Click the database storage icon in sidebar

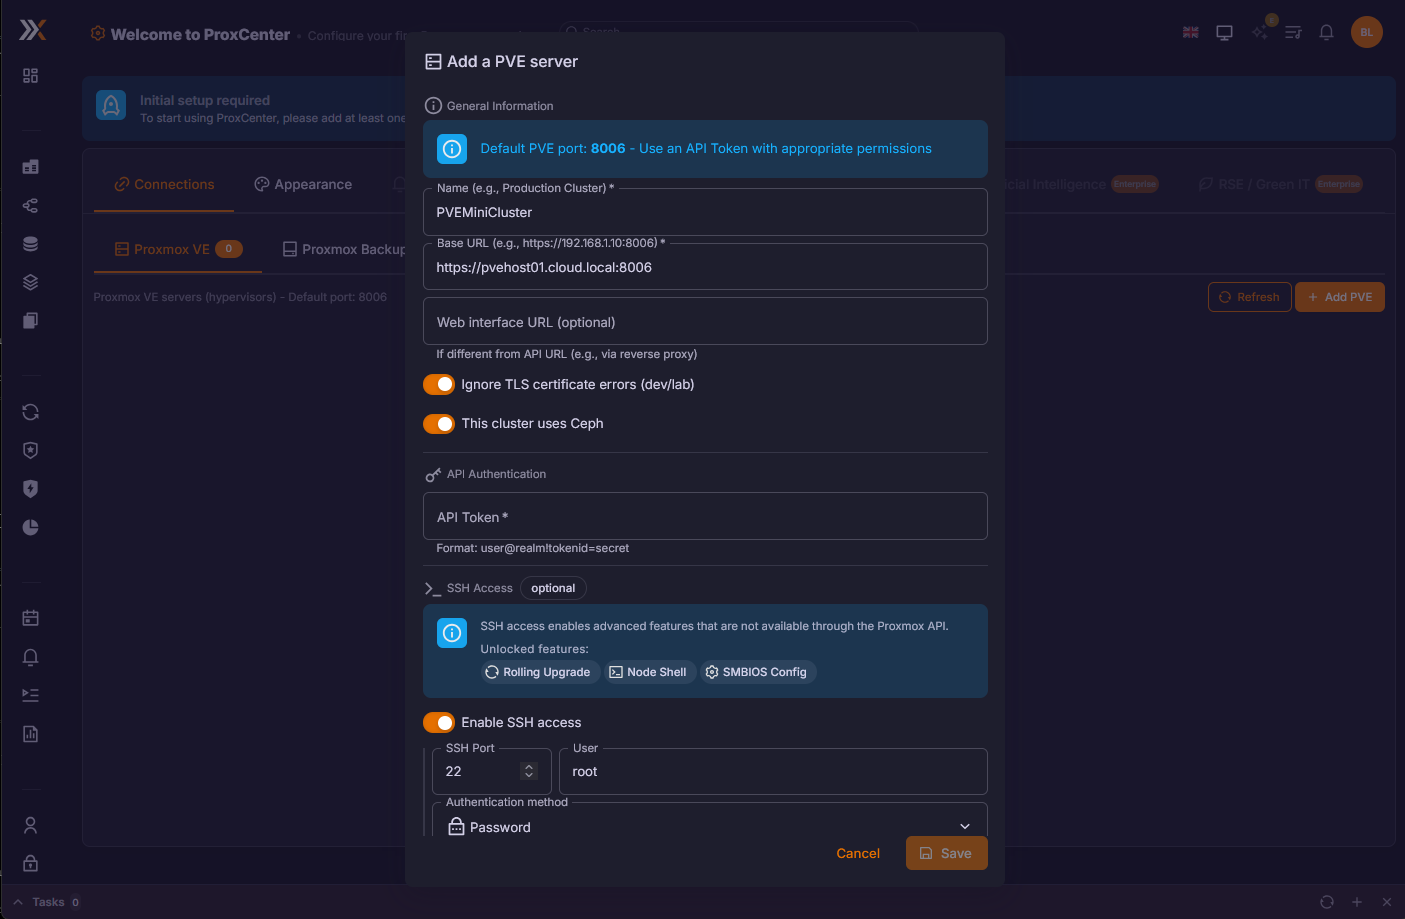click(x=31, y=244)
